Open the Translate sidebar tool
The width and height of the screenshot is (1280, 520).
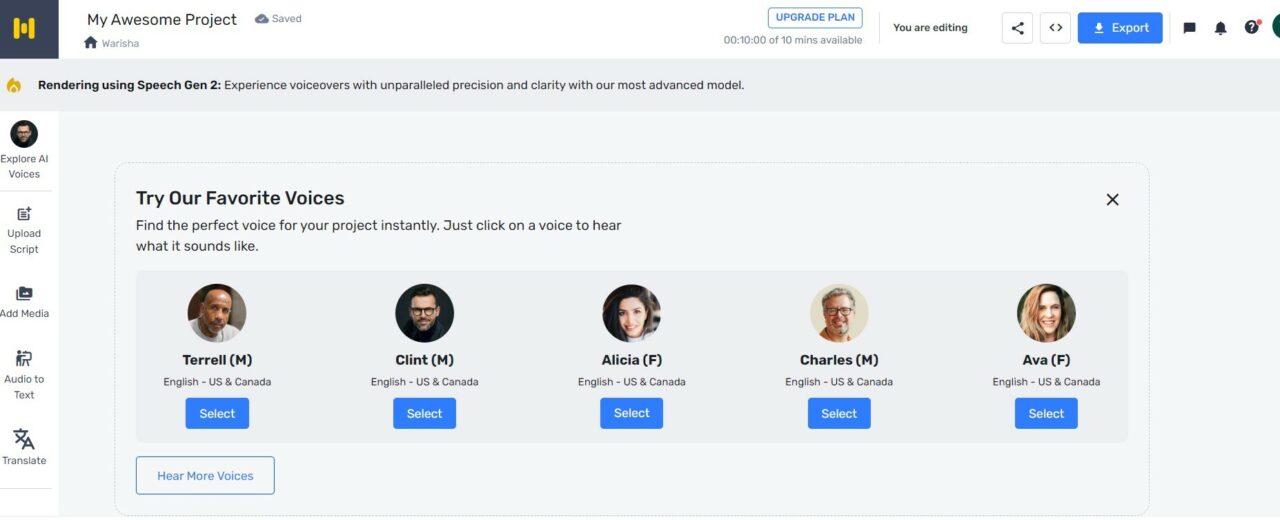[x=24, y=446]
